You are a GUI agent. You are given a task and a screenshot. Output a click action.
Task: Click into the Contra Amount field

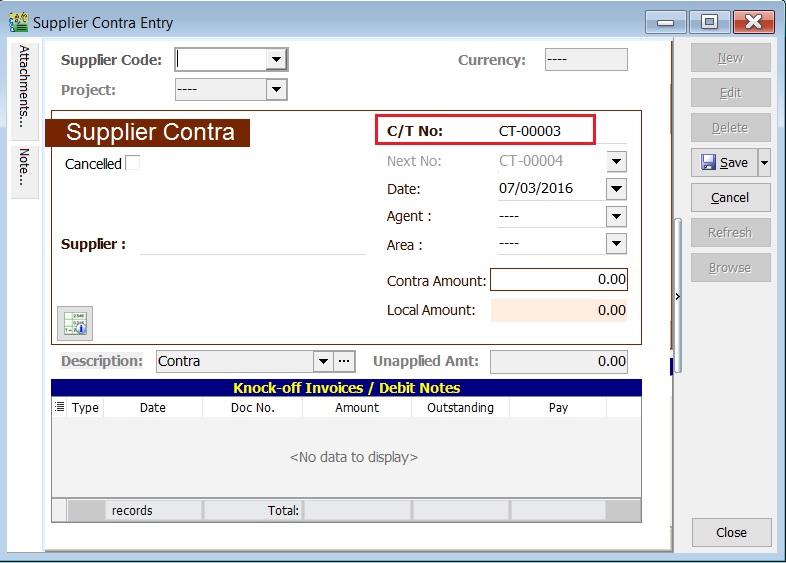click(x=559, y=280)
